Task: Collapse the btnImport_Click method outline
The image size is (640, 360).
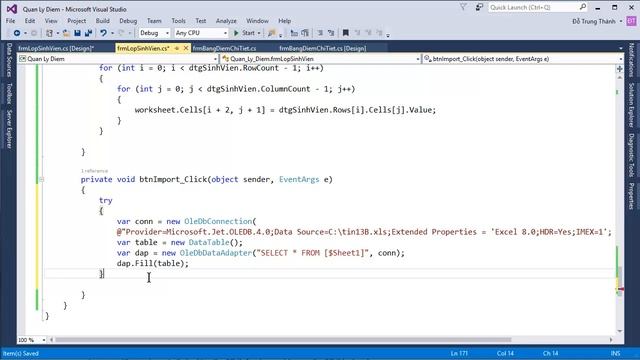Action: (x=41, y=180)
